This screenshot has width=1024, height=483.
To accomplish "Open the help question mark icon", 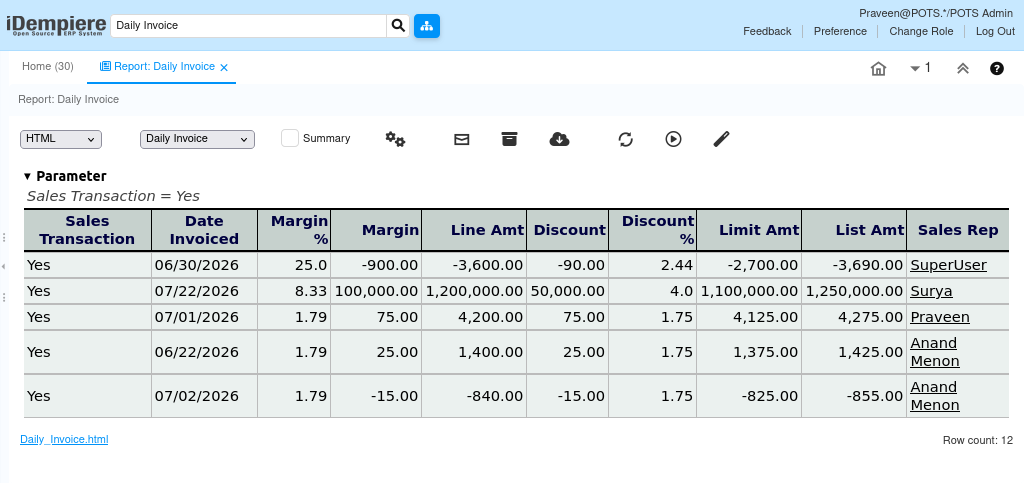I will (x=997, y=69).
